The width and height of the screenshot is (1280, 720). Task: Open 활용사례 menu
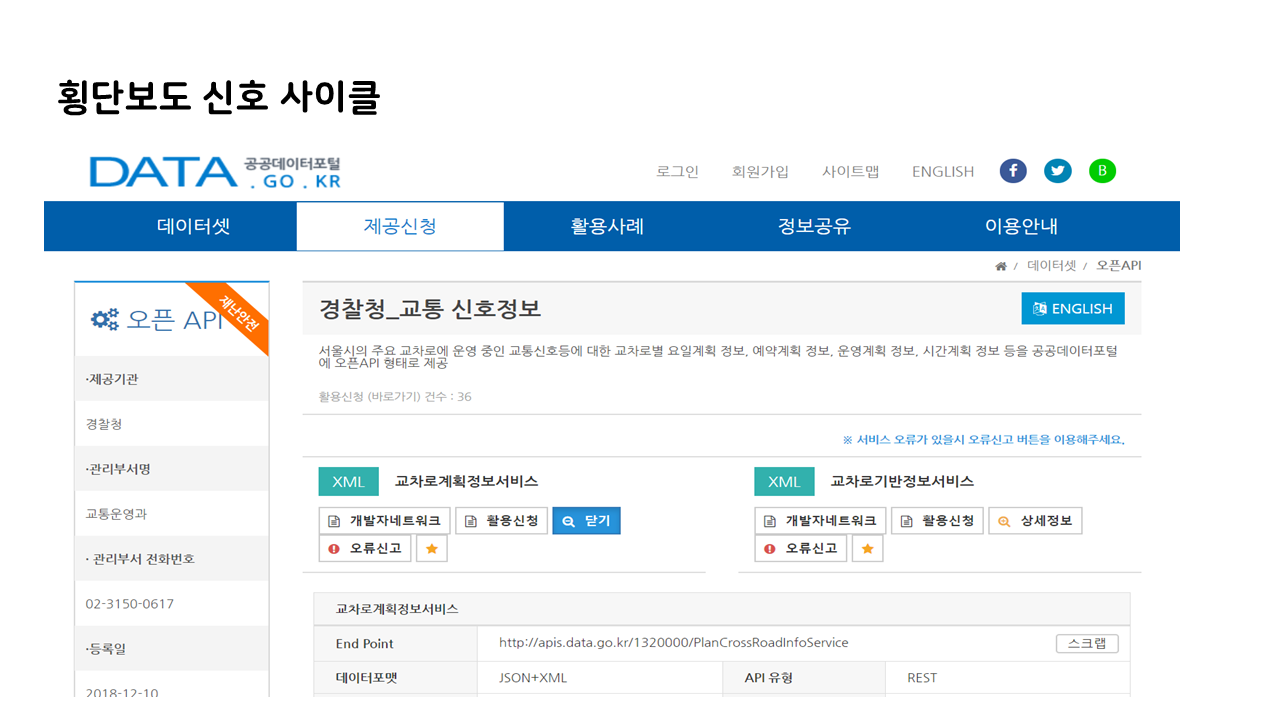(607, 226)
